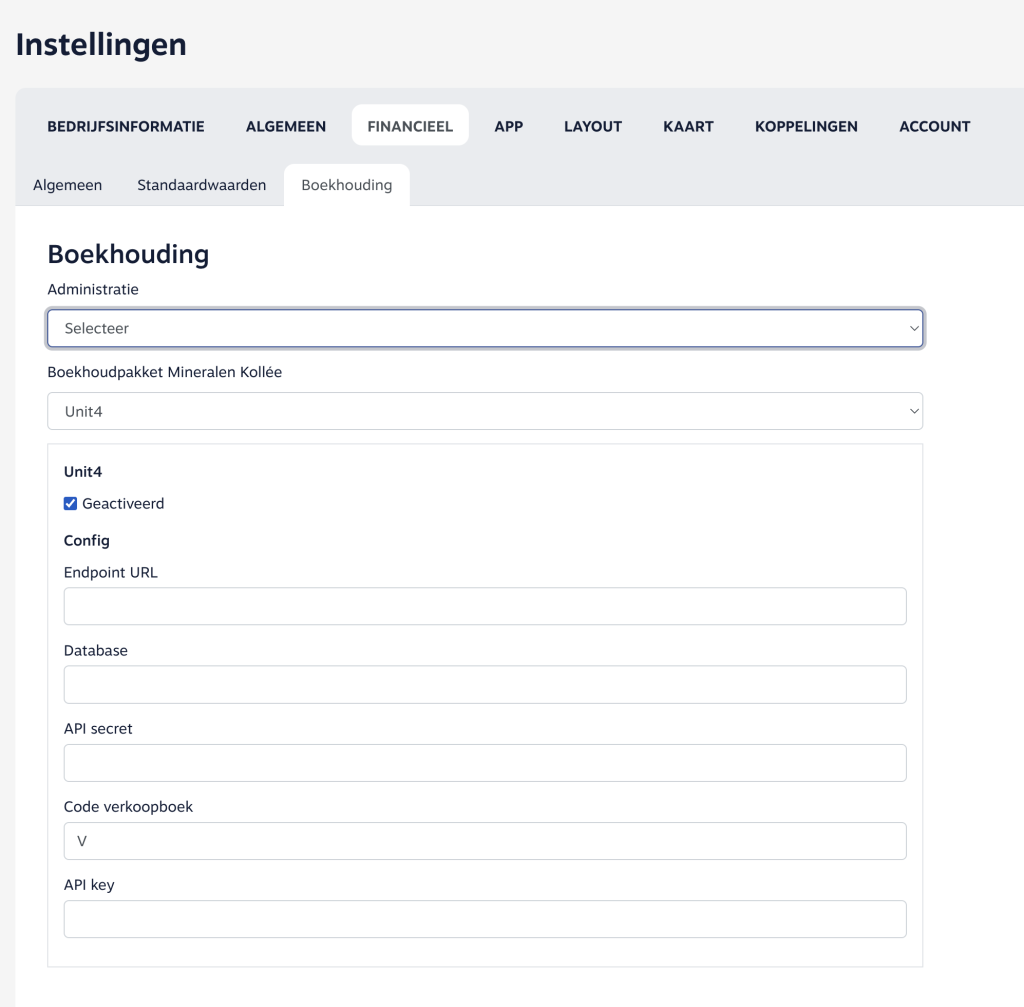Select the Algemeen sub-tab under Financieel
Image resolution: width=1024 pixels, height=1007 pixels.
68,185
